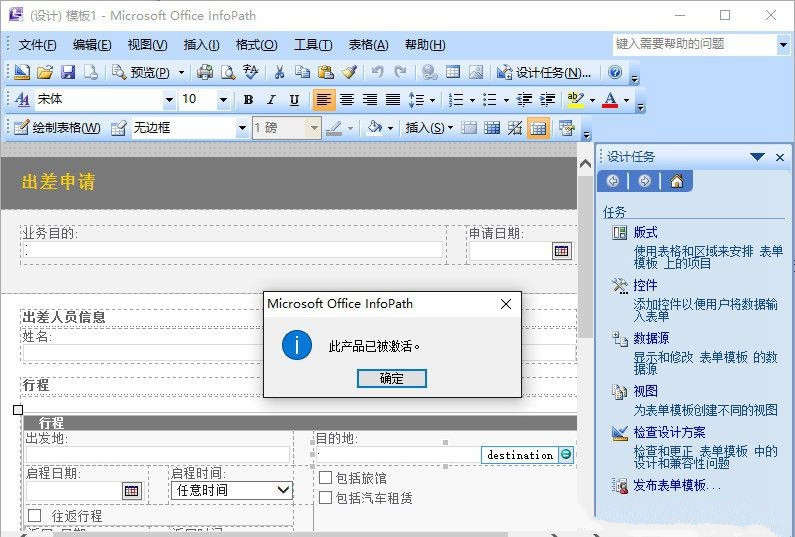
Task: Open the font name 宋体 dropdown
Action: (169, 100)
